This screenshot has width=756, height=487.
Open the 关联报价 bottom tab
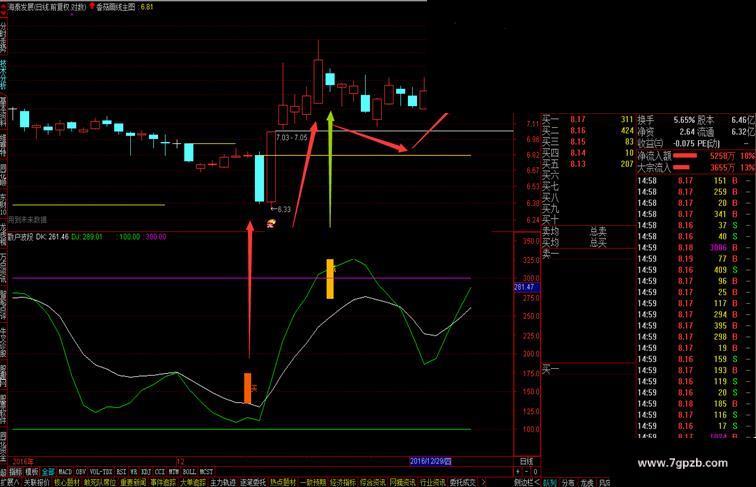pos(37,482)
